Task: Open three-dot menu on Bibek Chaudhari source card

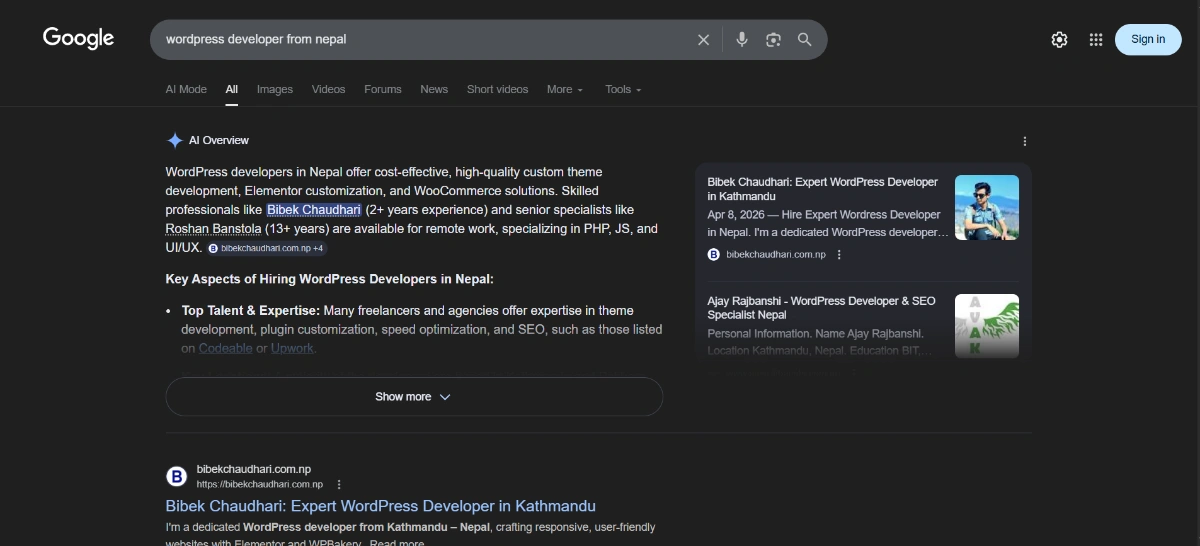Action: [x=839, y=254]
